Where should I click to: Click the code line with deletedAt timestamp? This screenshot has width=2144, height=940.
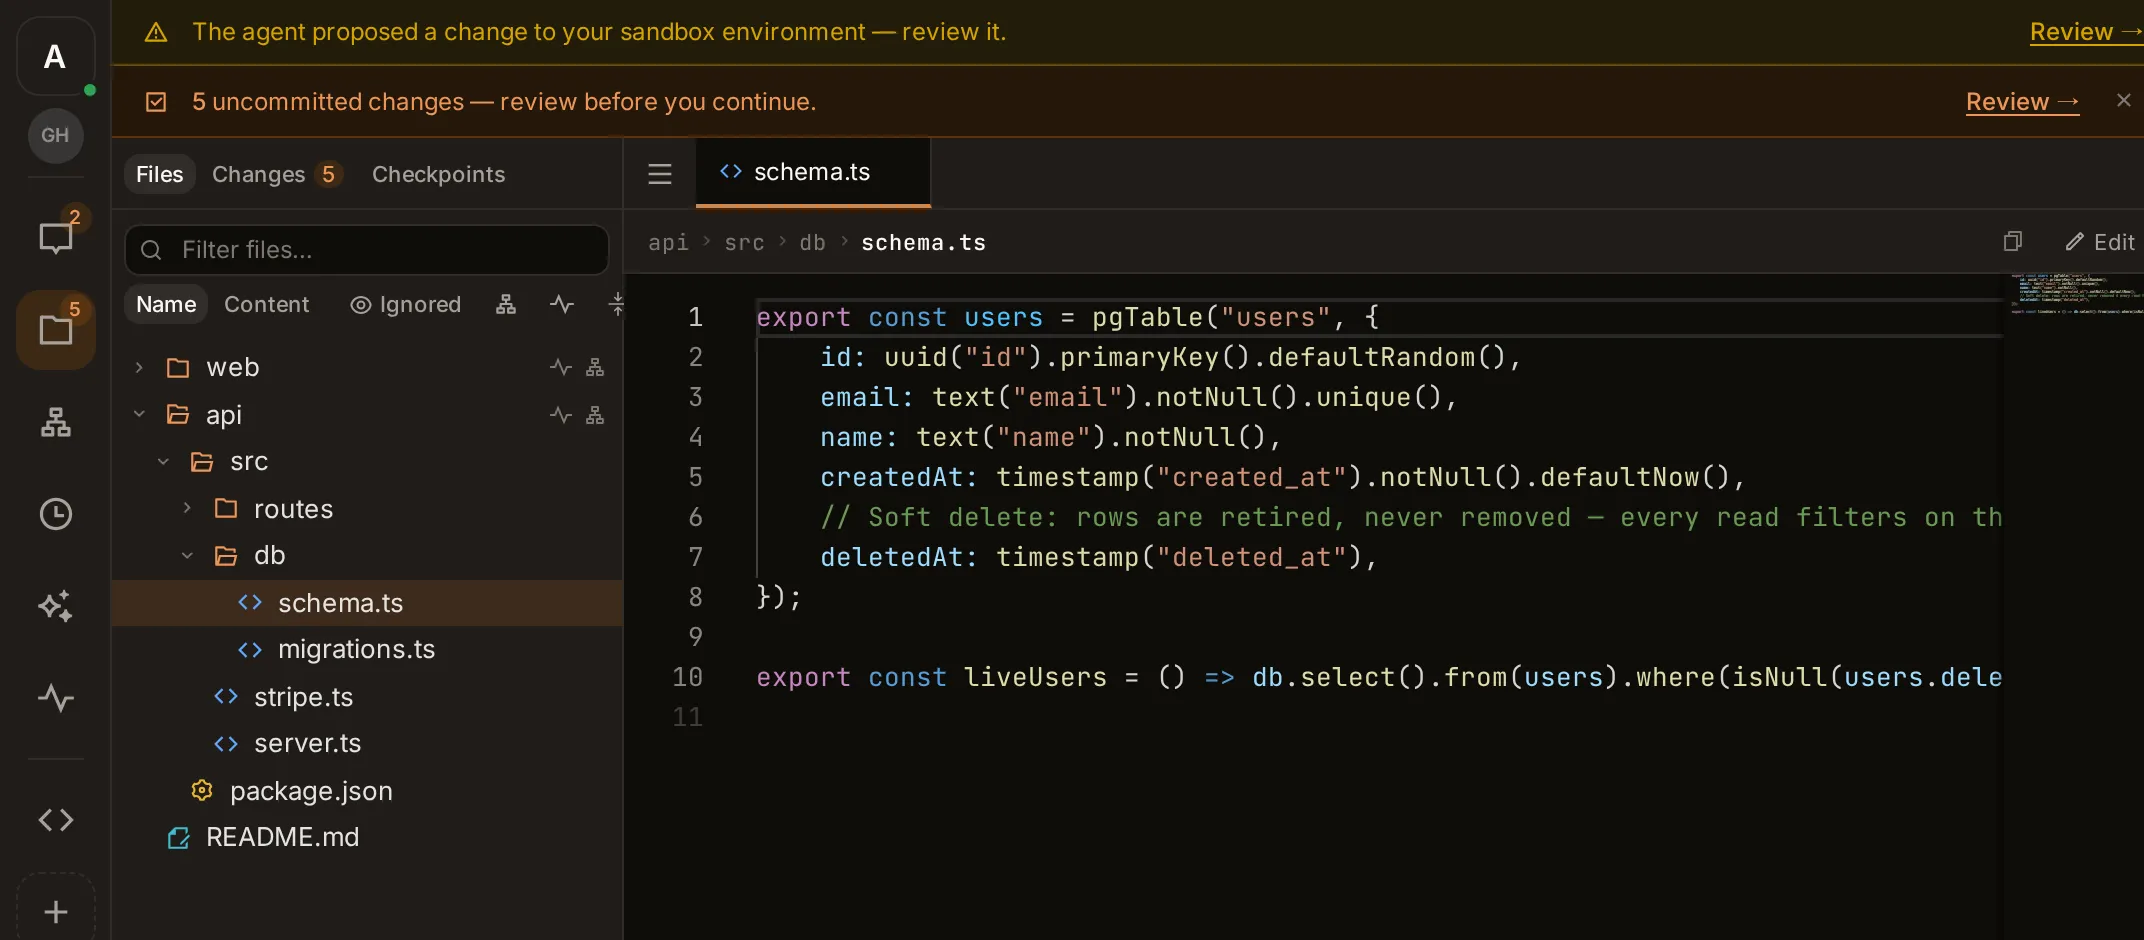[x=1098, y=557]
